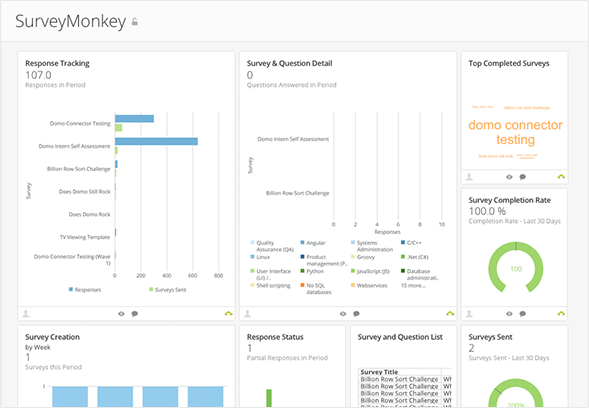
Task: Click the Linux legend swatch
Action: (252, 257)
